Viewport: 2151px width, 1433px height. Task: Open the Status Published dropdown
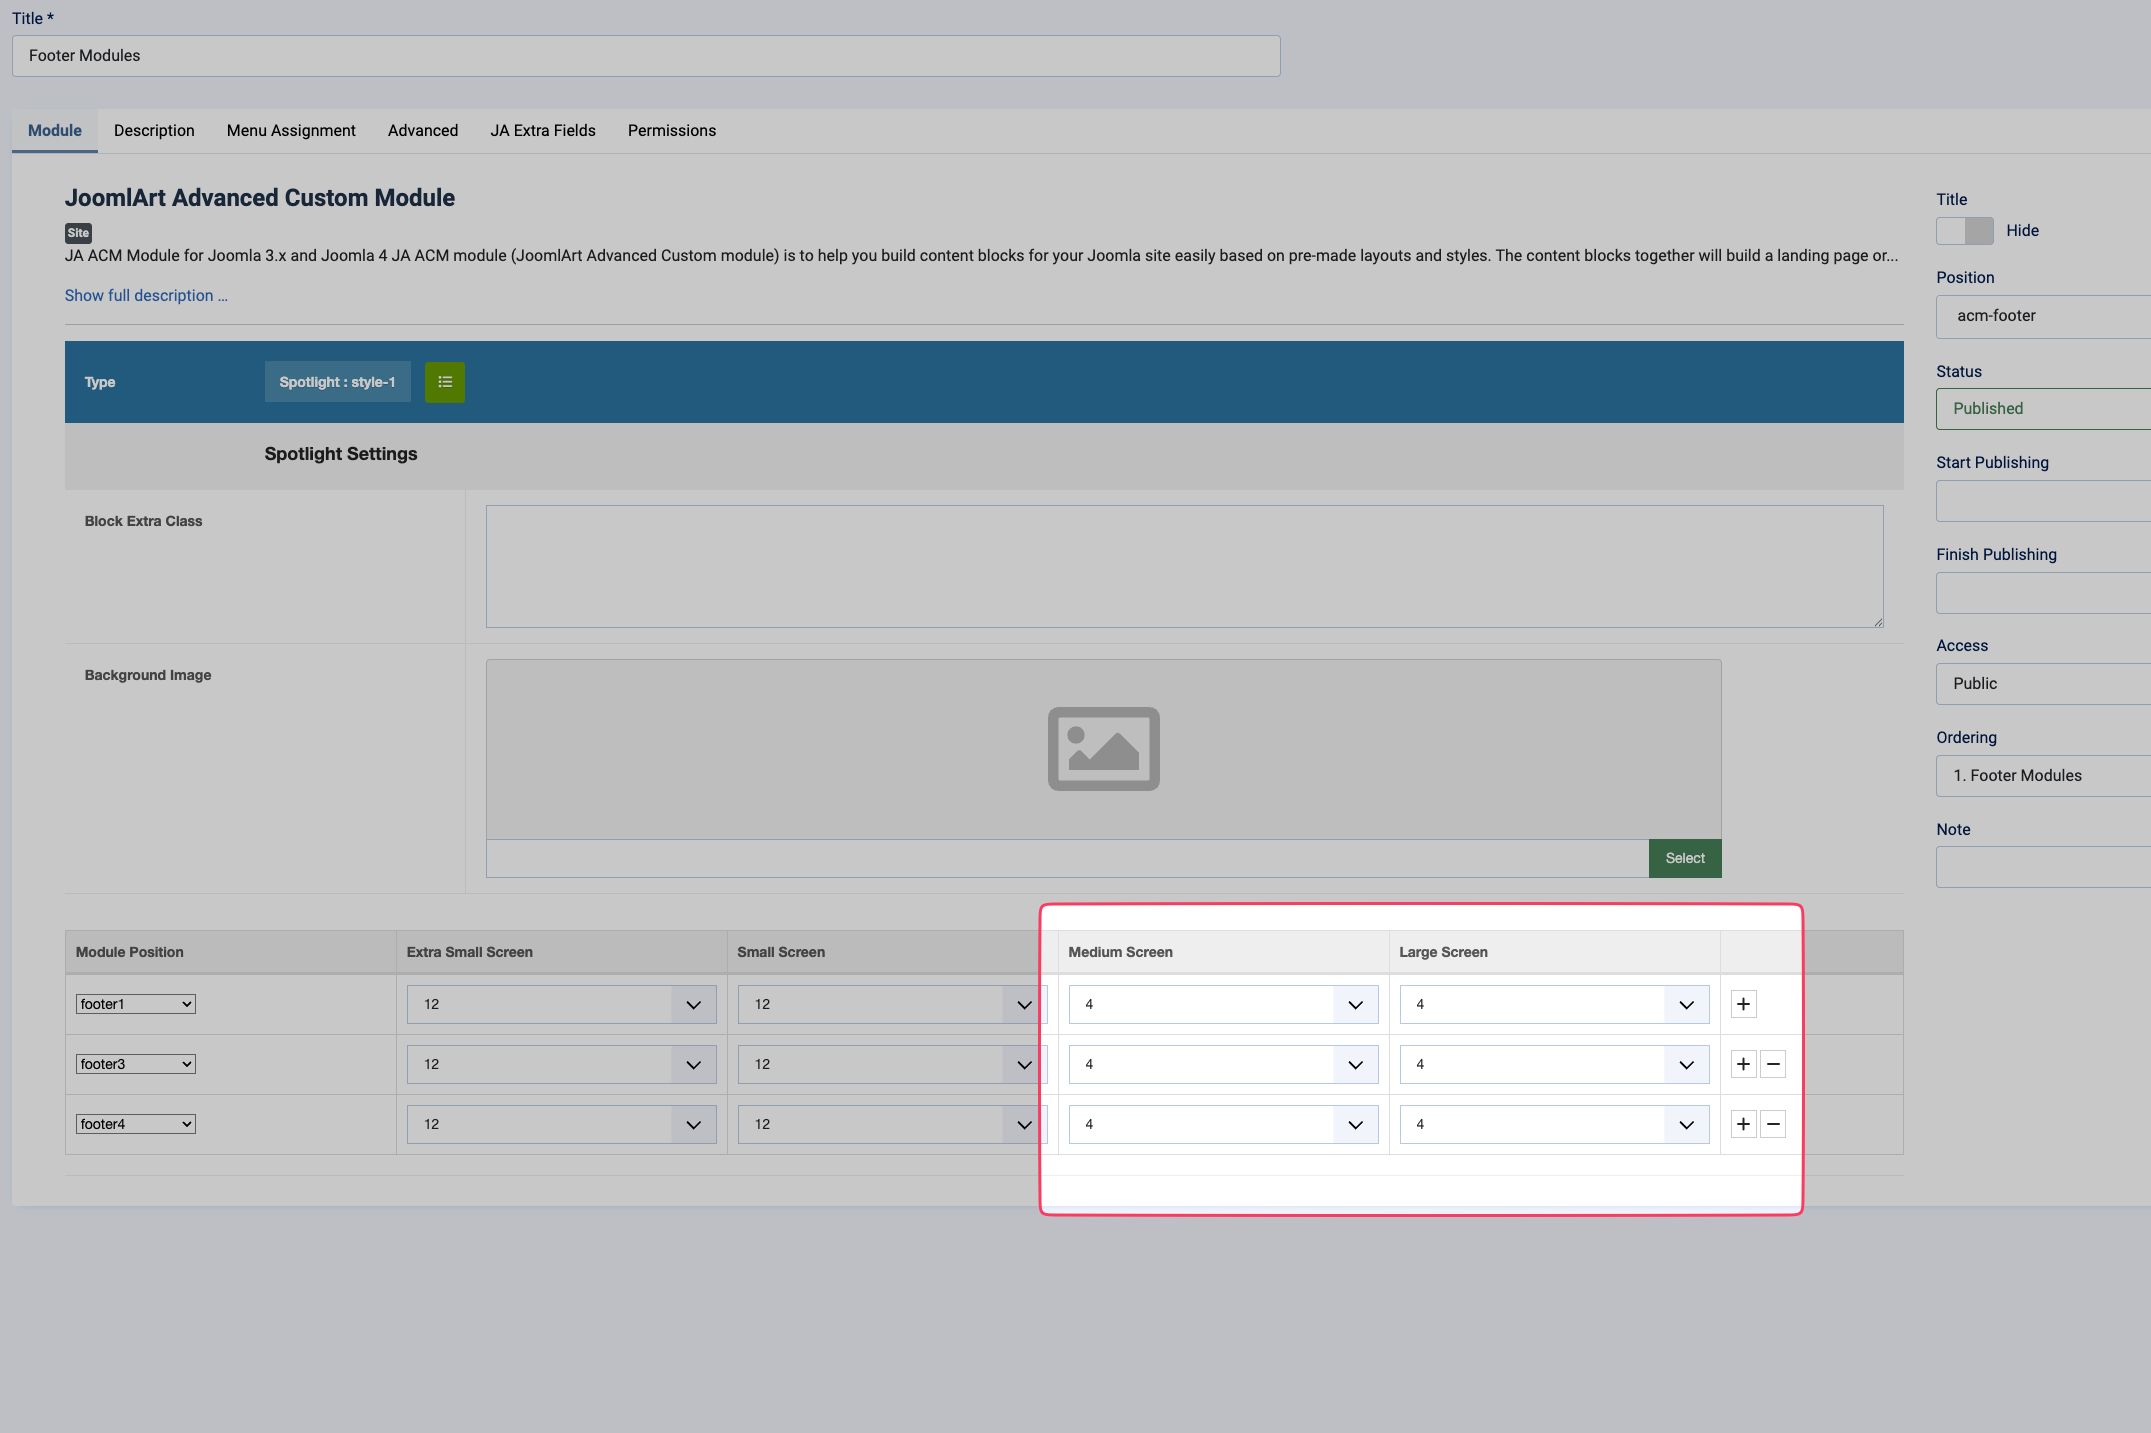coord(2040,408)
